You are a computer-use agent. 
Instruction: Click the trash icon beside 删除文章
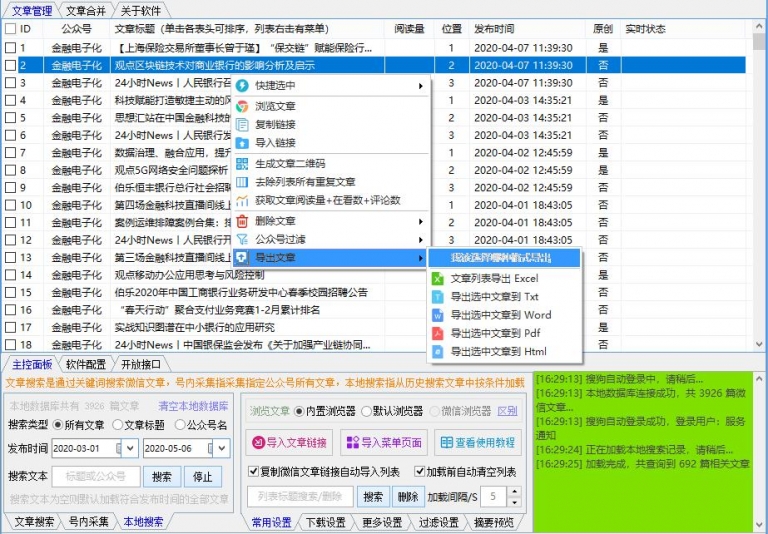point(242,221)
